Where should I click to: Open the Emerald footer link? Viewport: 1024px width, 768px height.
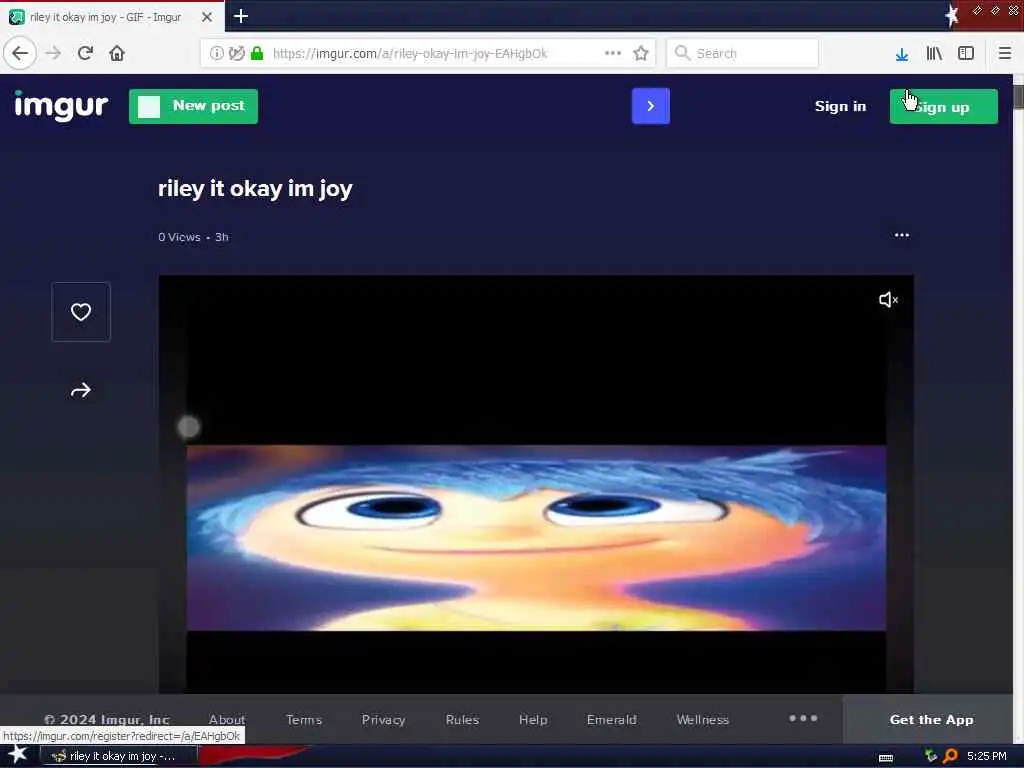pos(611,720)
